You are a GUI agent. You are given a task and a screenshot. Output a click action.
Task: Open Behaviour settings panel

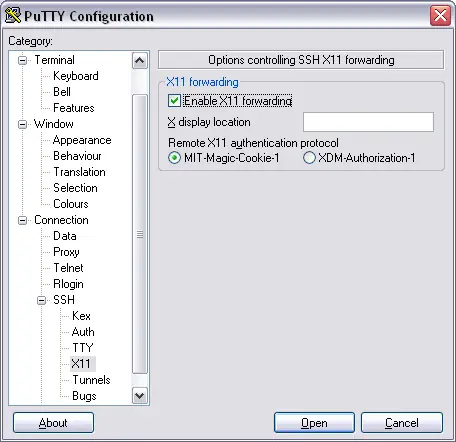[x=77, y=156]
